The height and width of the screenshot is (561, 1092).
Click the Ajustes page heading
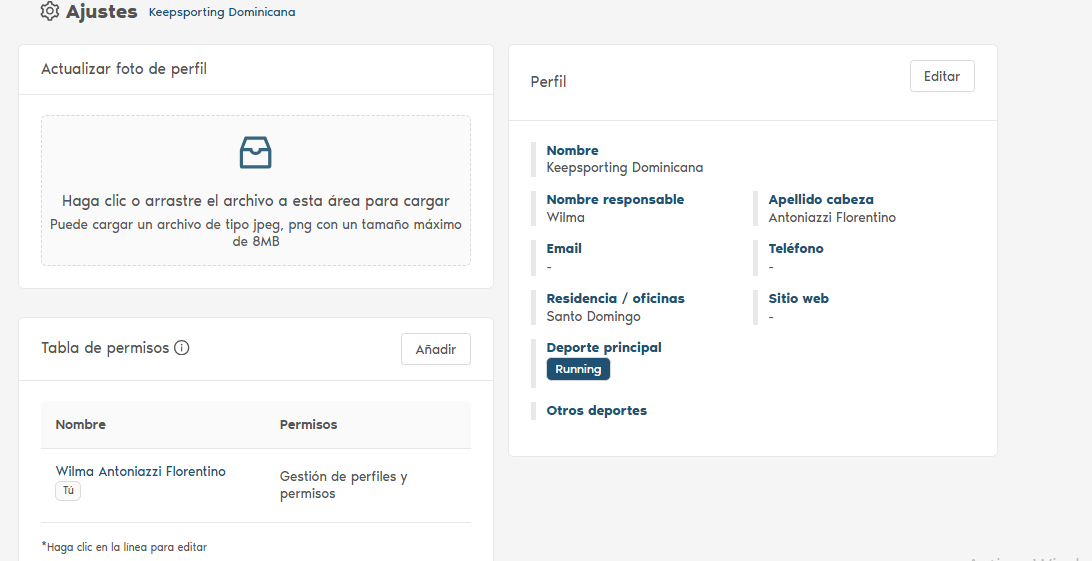pyautogui.click(x=101, y=12)
